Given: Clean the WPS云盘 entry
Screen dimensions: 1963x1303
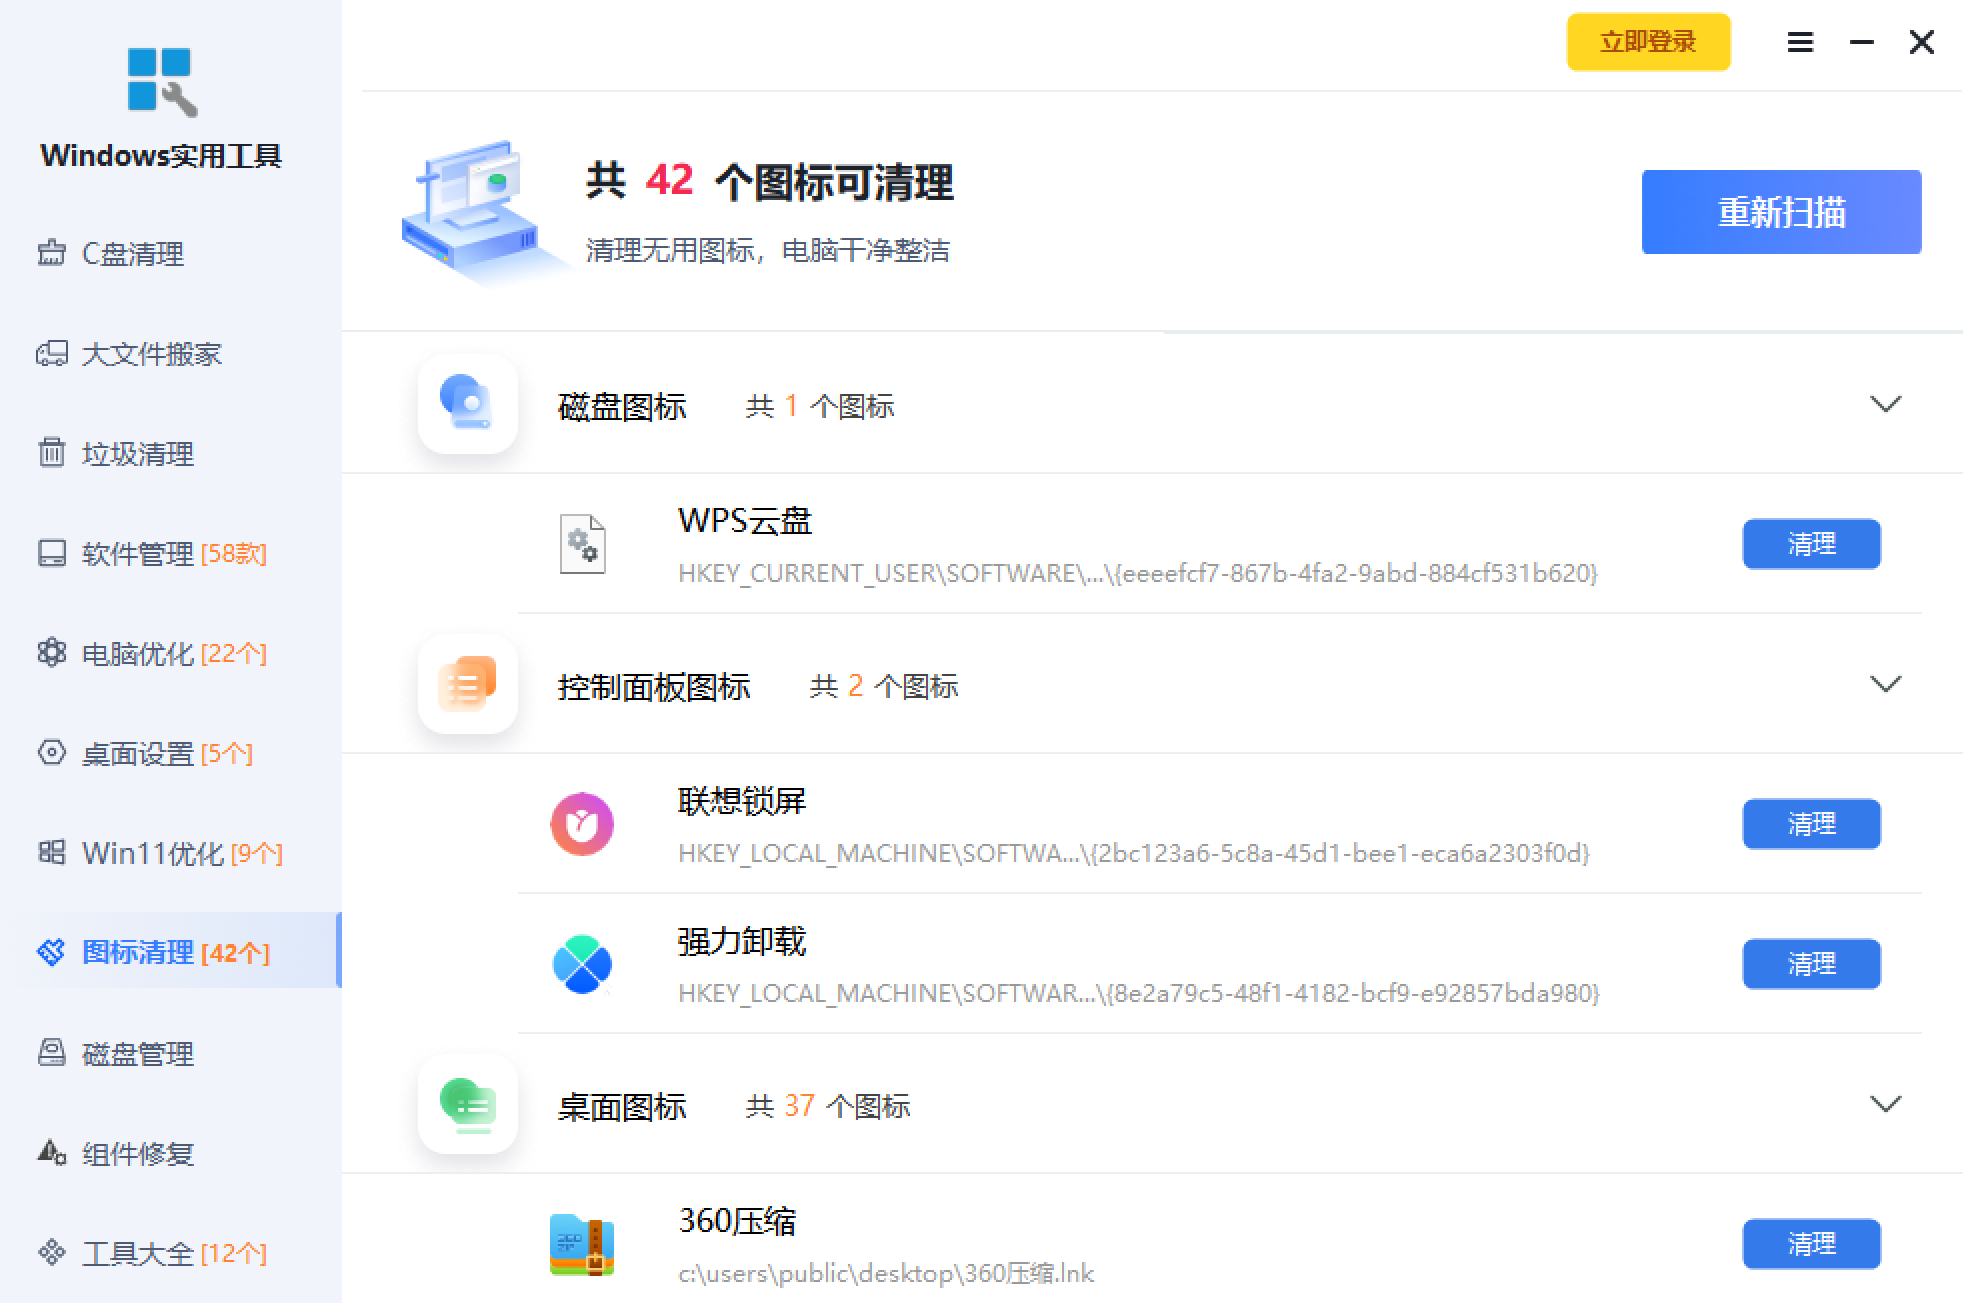Looking at the screenshot, I should pos(1811,544).
